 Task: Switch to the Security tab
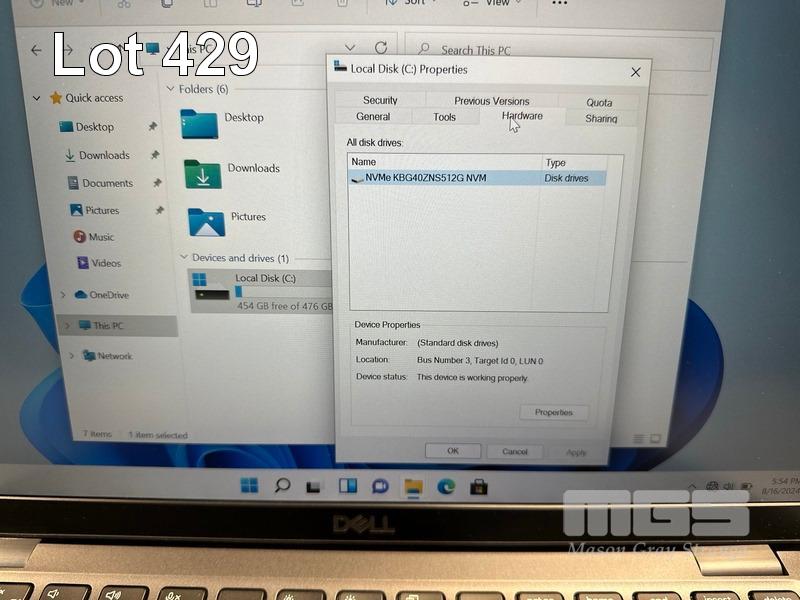coord(380,100)
